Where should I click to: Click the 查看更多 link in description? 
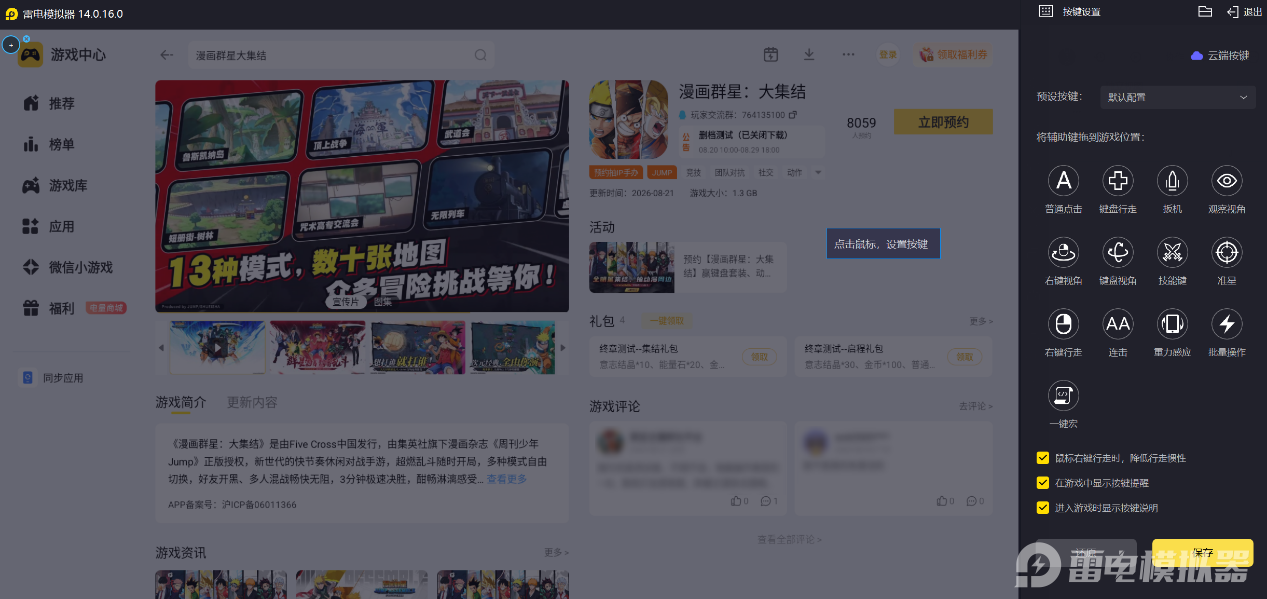(507, 479)
